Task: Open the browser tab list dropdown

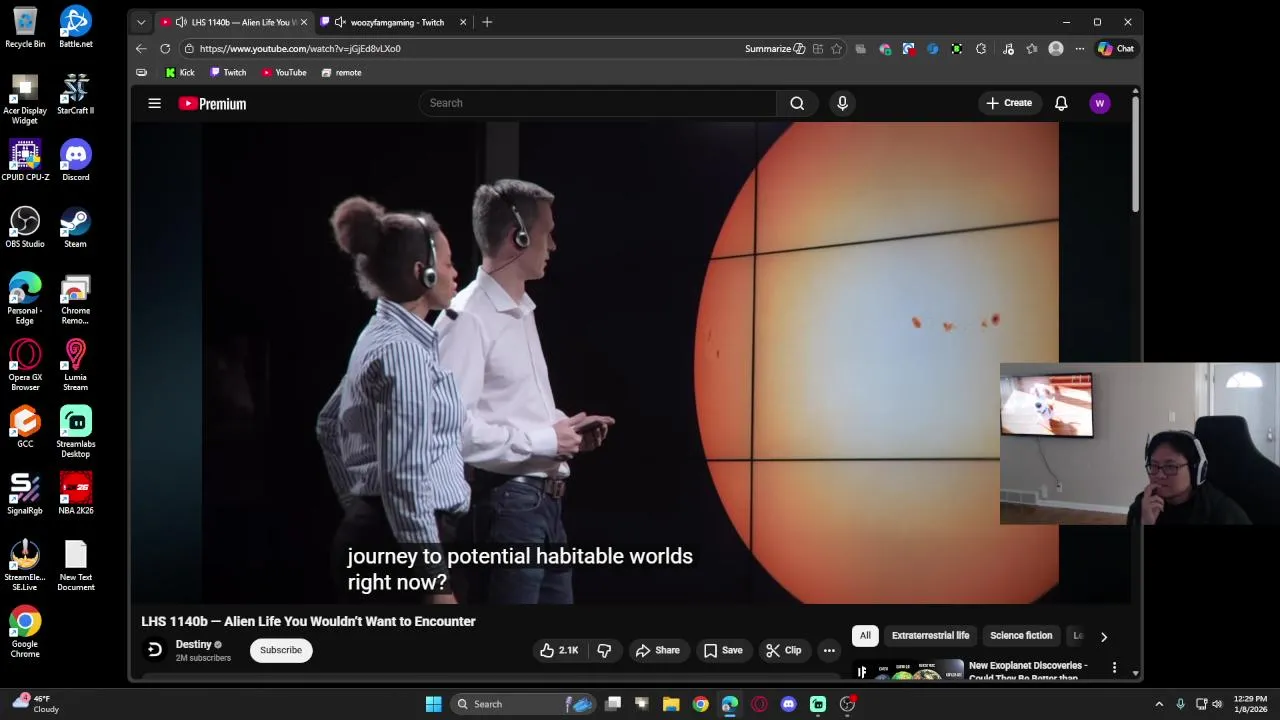Action: [x=141, y=22]
